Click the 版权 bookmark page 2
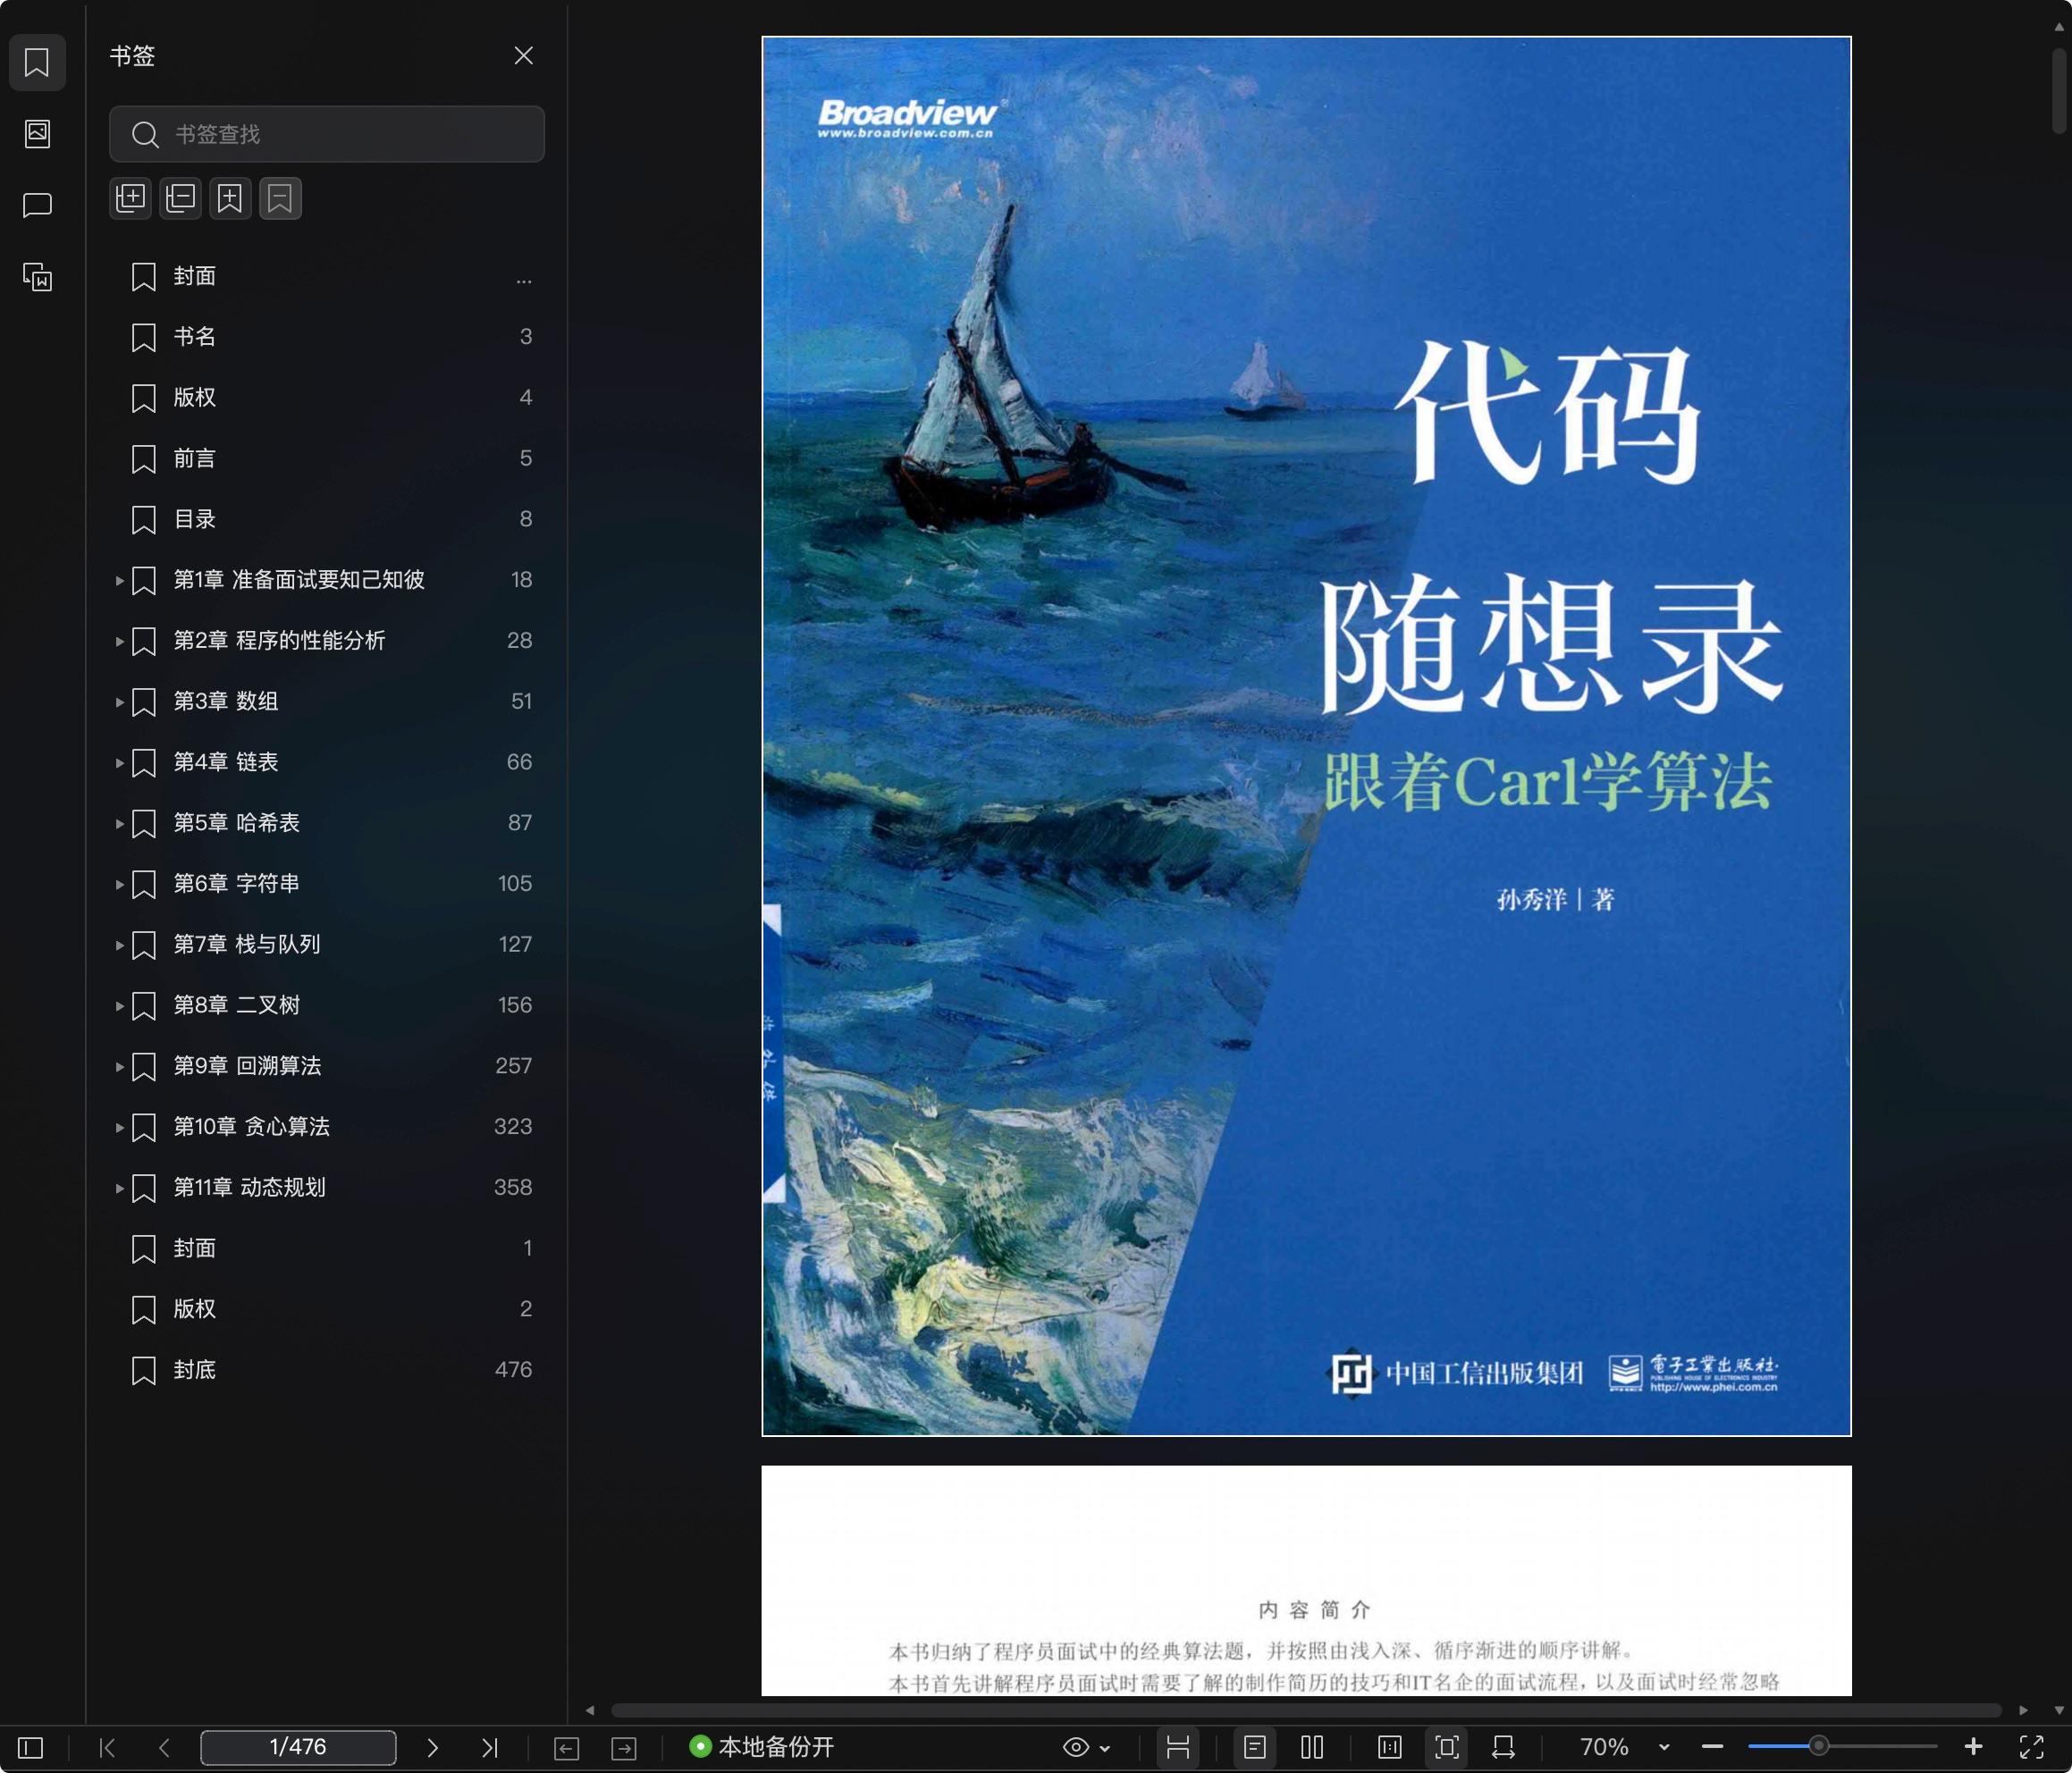This screenshot has height=1773, width=2072. (327, 1309)
